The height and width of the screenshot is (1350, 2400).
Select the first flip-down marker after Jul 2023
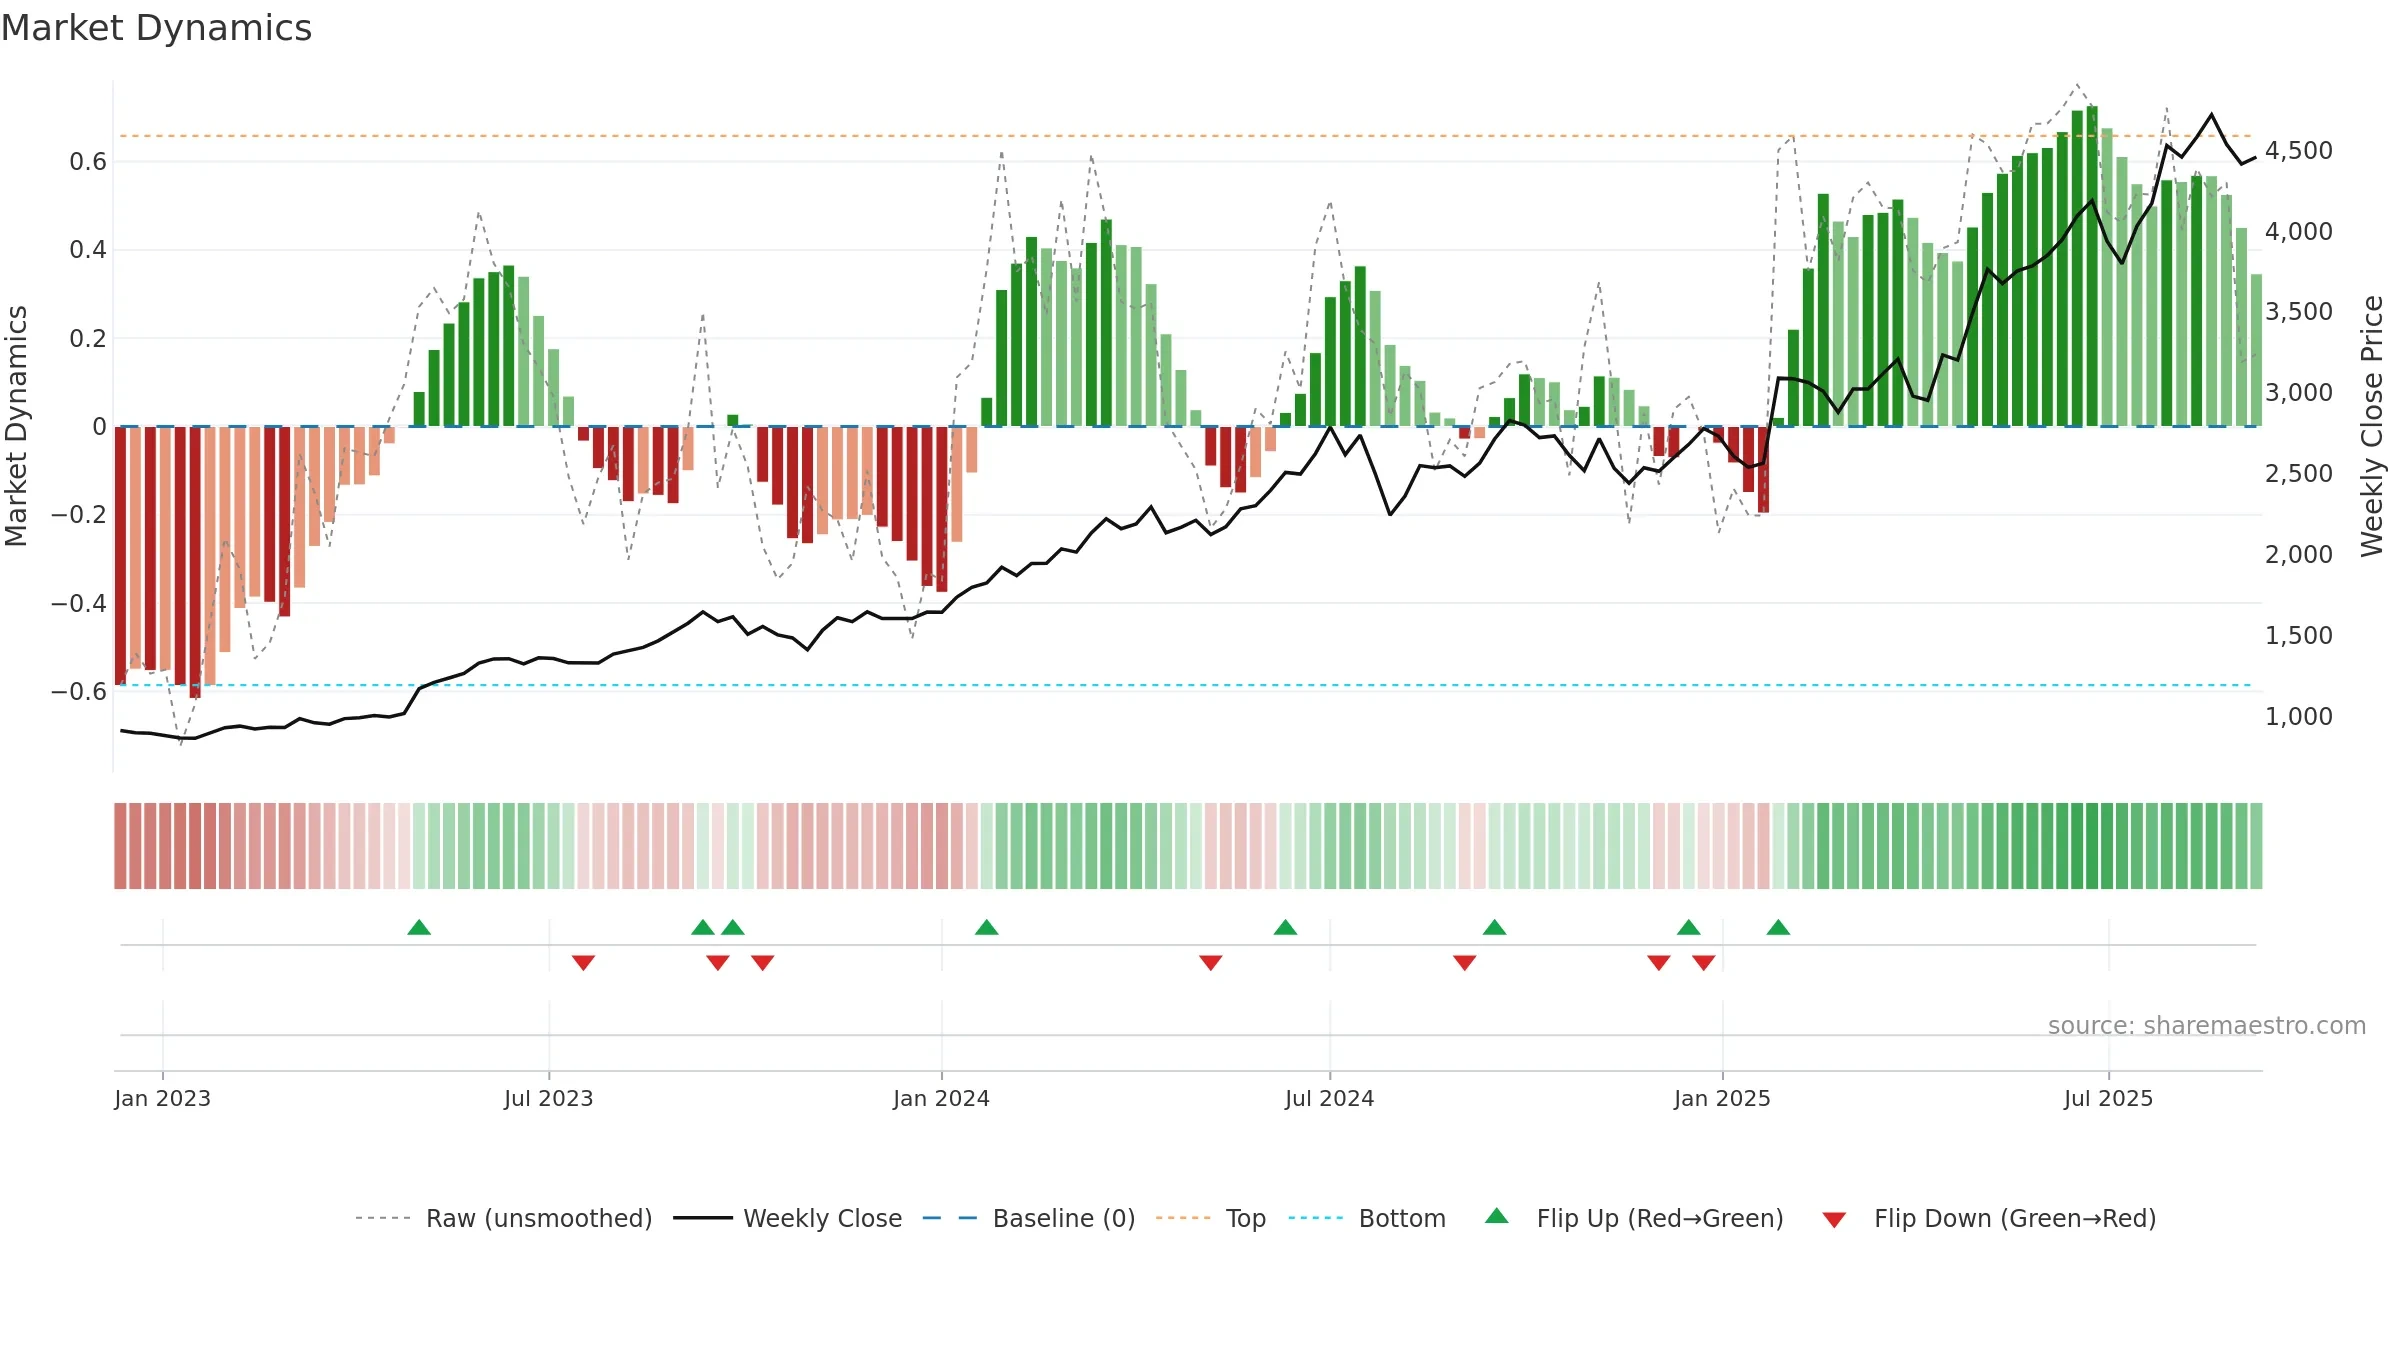pos(584,962)
